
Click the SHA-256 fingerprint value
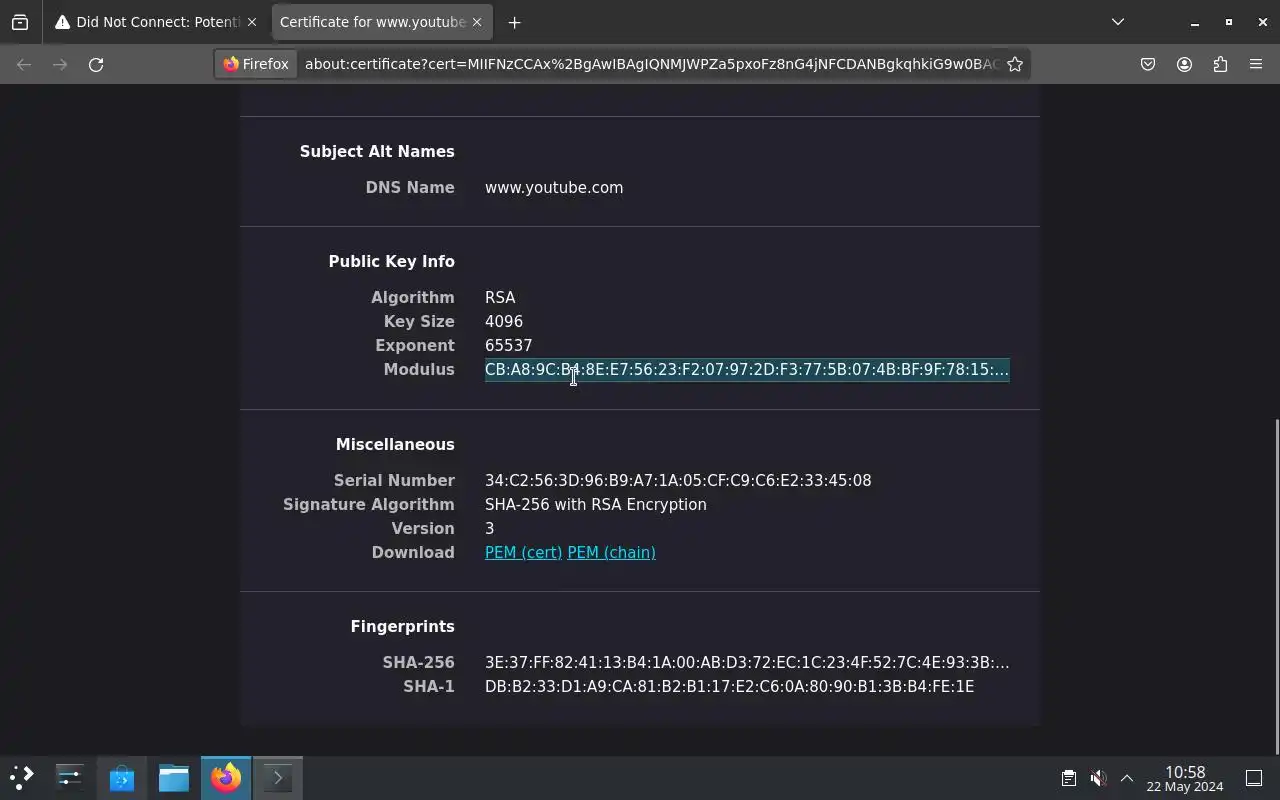pyautogui.click(x=747, y=662)
